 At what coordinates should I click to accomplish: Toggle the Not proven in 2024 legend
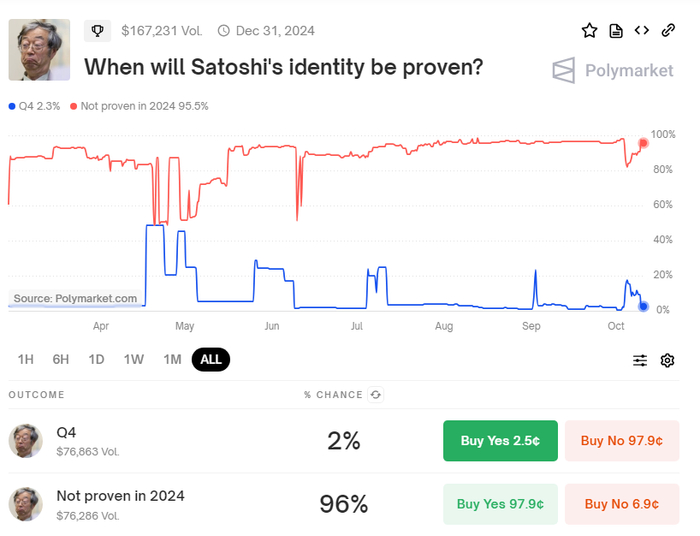point(140,106)
